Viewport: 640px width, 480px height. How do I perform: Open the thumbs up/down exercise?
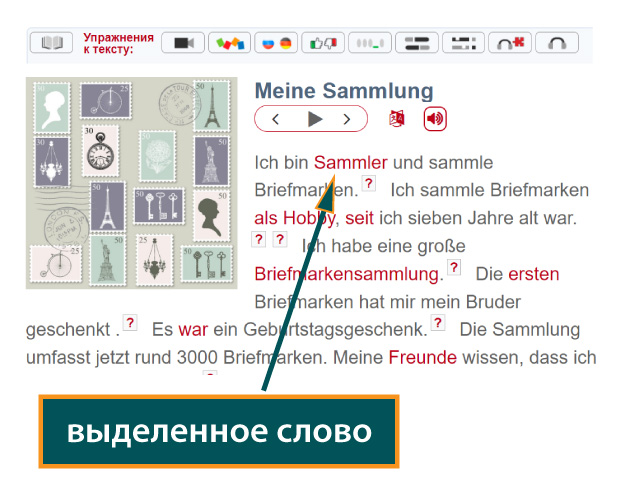pyautogui.click(x=322, y=43)
